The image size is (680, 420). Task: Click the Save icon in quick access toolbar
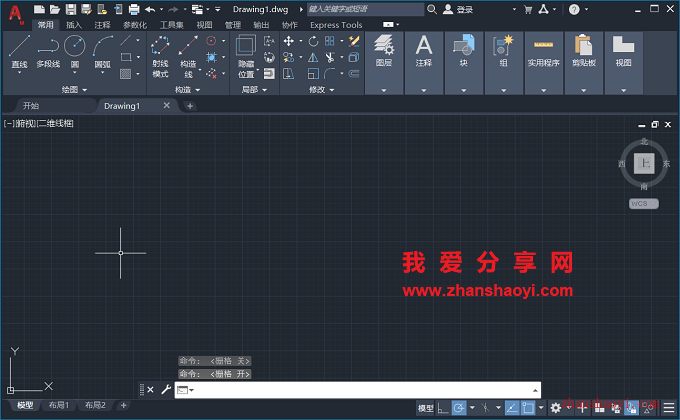point(71,9)
